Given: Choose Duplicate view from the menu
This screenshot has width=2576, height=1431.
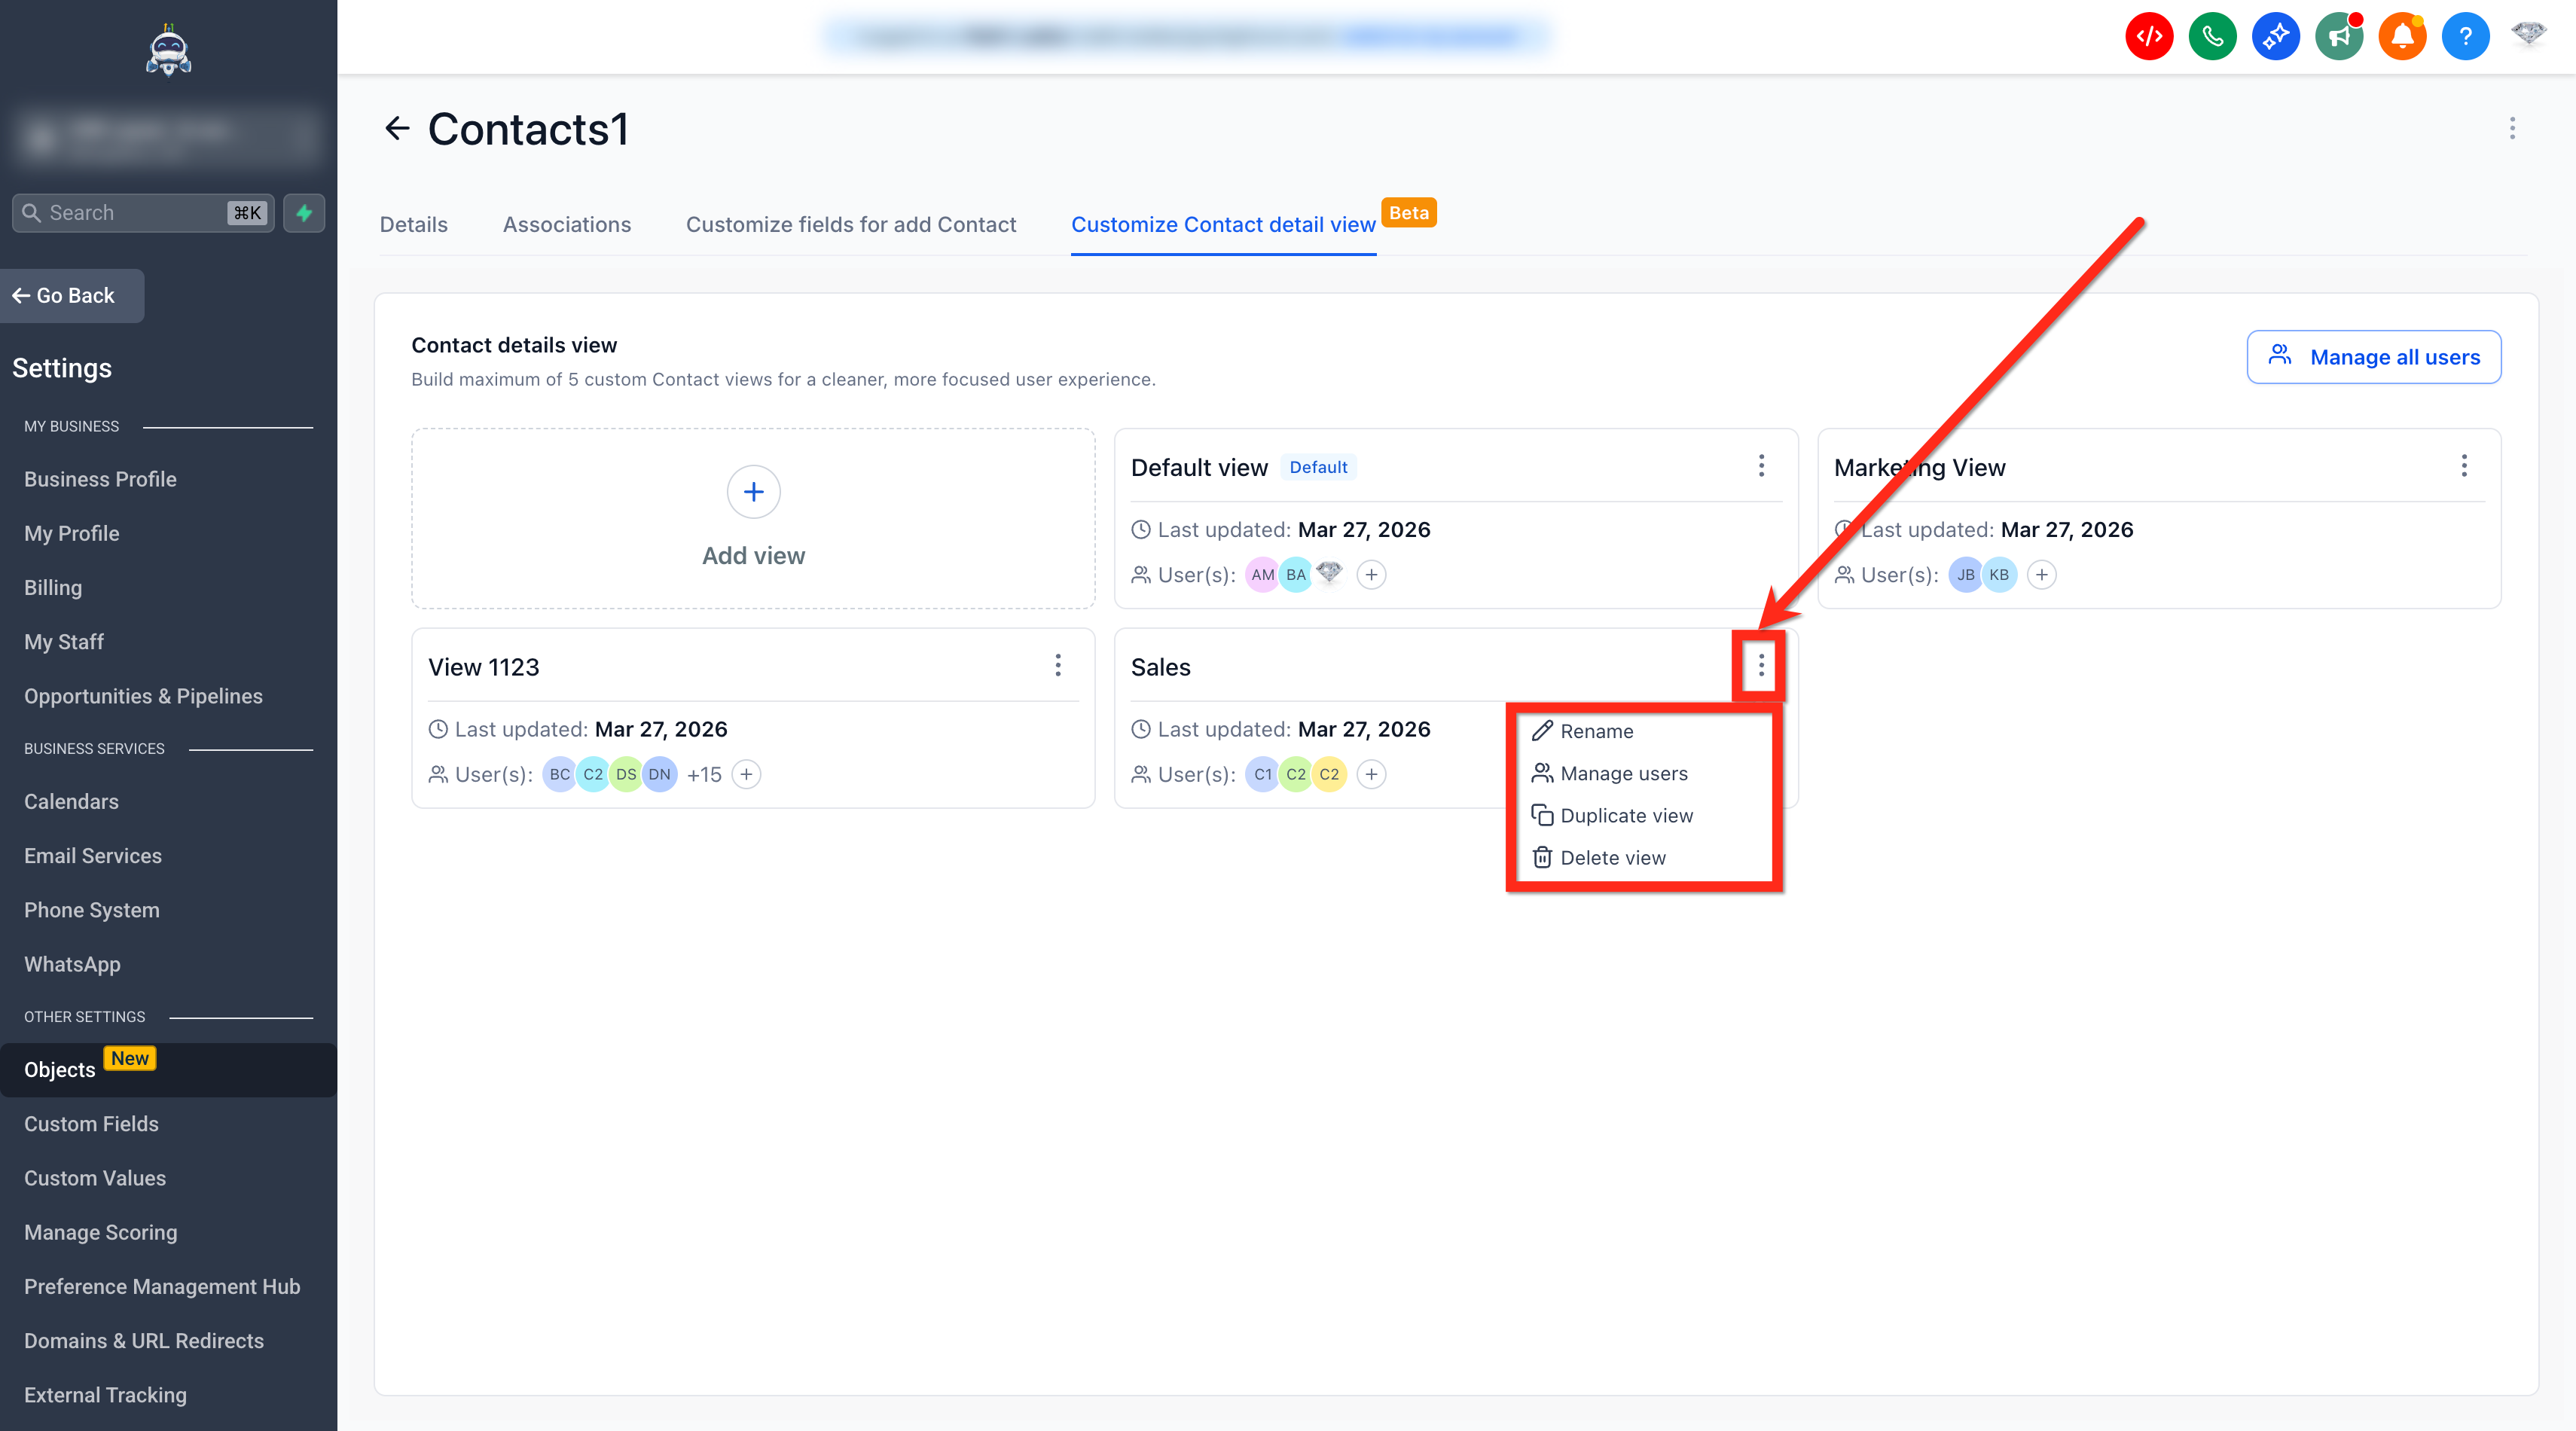Looking at the screenshot, I should 1625,816.
